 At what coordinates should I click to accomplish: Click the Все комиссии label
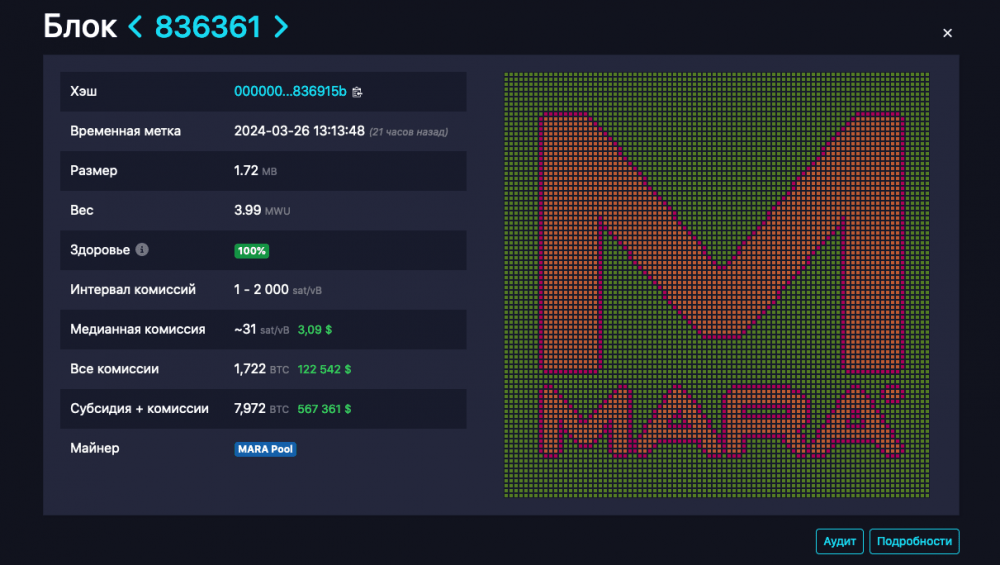[115, 369]
